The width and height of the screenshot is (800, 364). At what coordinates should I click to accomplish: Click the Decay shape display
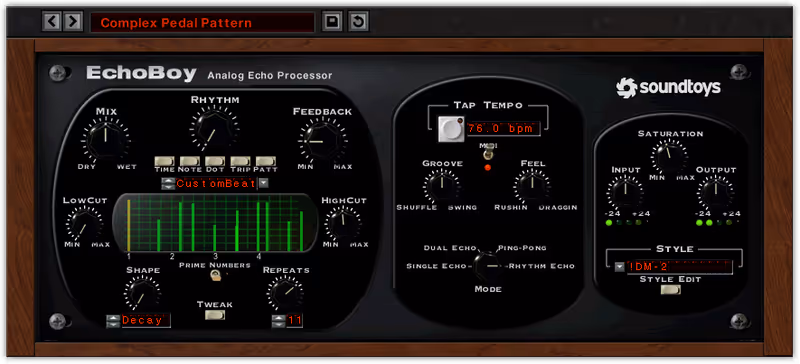point(145,321)
